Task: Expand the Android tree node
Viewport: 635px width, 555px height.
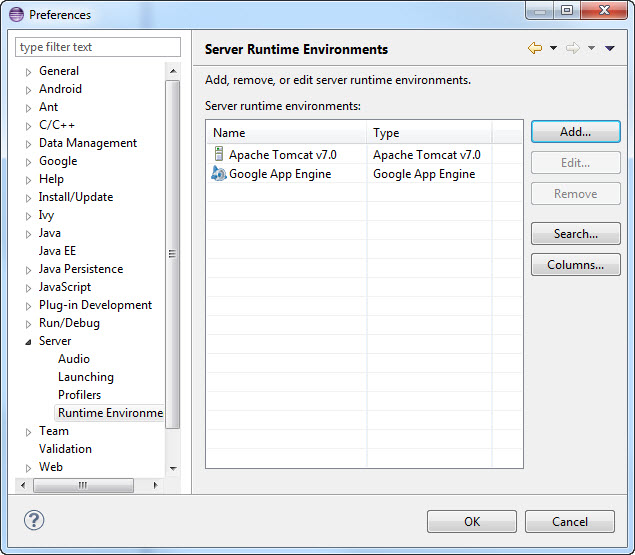Action: (x=28, y=90)
